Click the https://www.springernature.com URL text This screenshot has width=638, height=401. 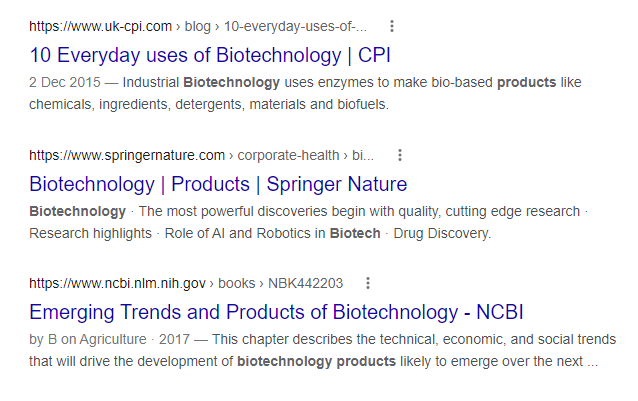(127, 155)
